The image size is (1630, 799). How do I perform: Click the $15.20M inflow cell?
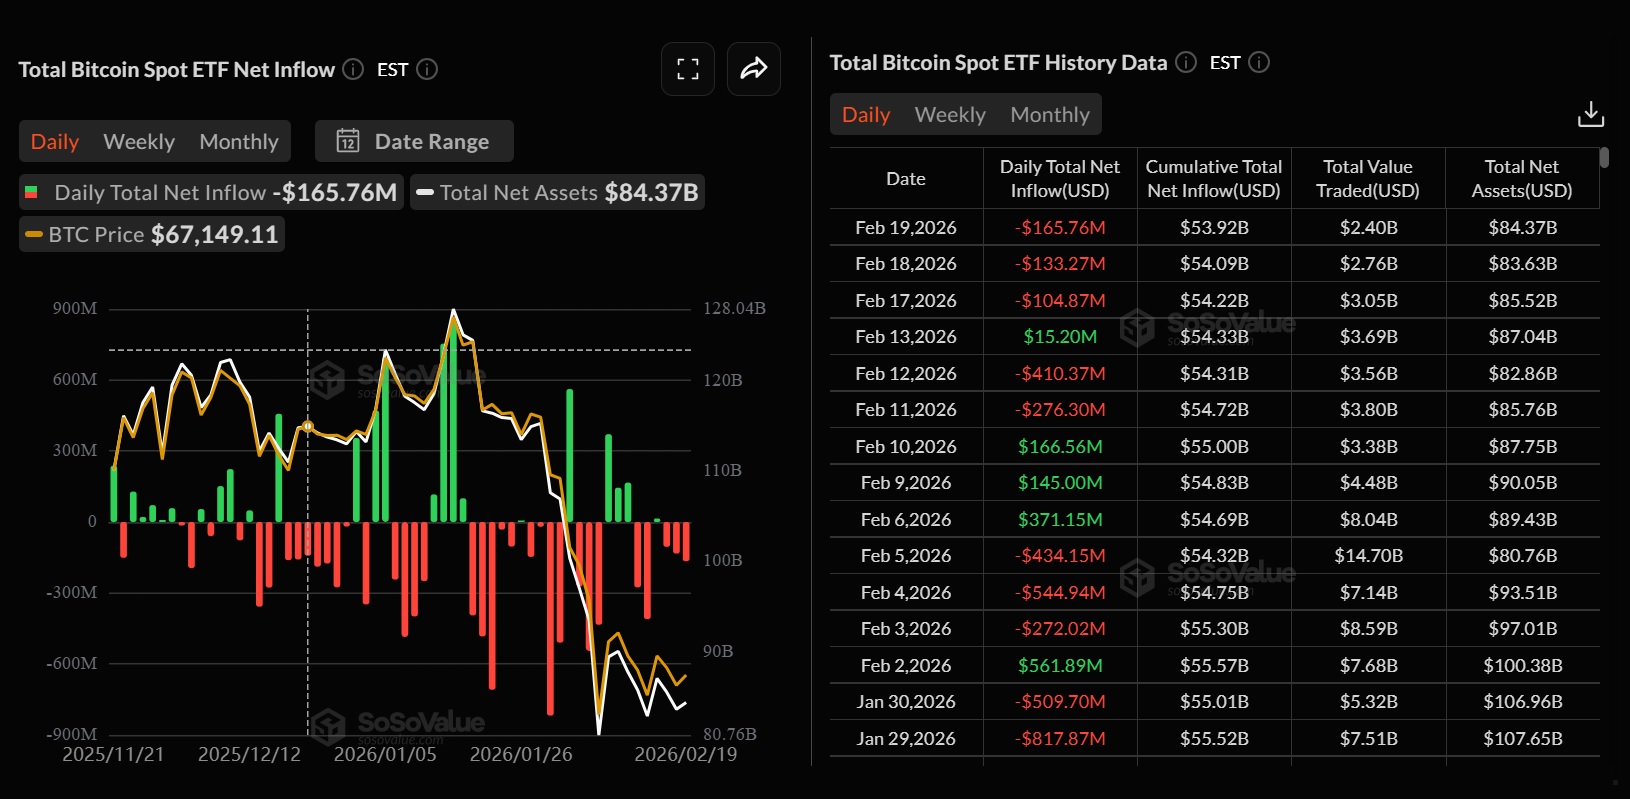1060,336
